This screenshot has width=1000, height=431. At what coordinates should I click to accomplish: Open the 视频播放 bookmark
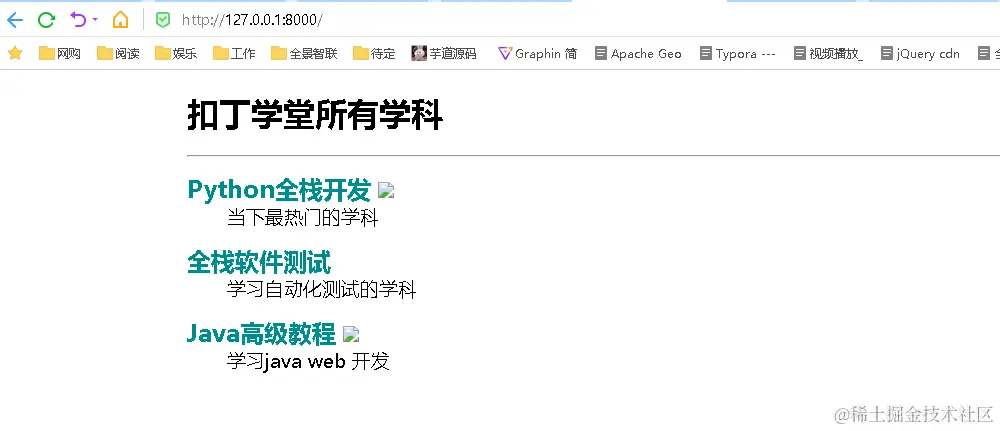[828, 54]
